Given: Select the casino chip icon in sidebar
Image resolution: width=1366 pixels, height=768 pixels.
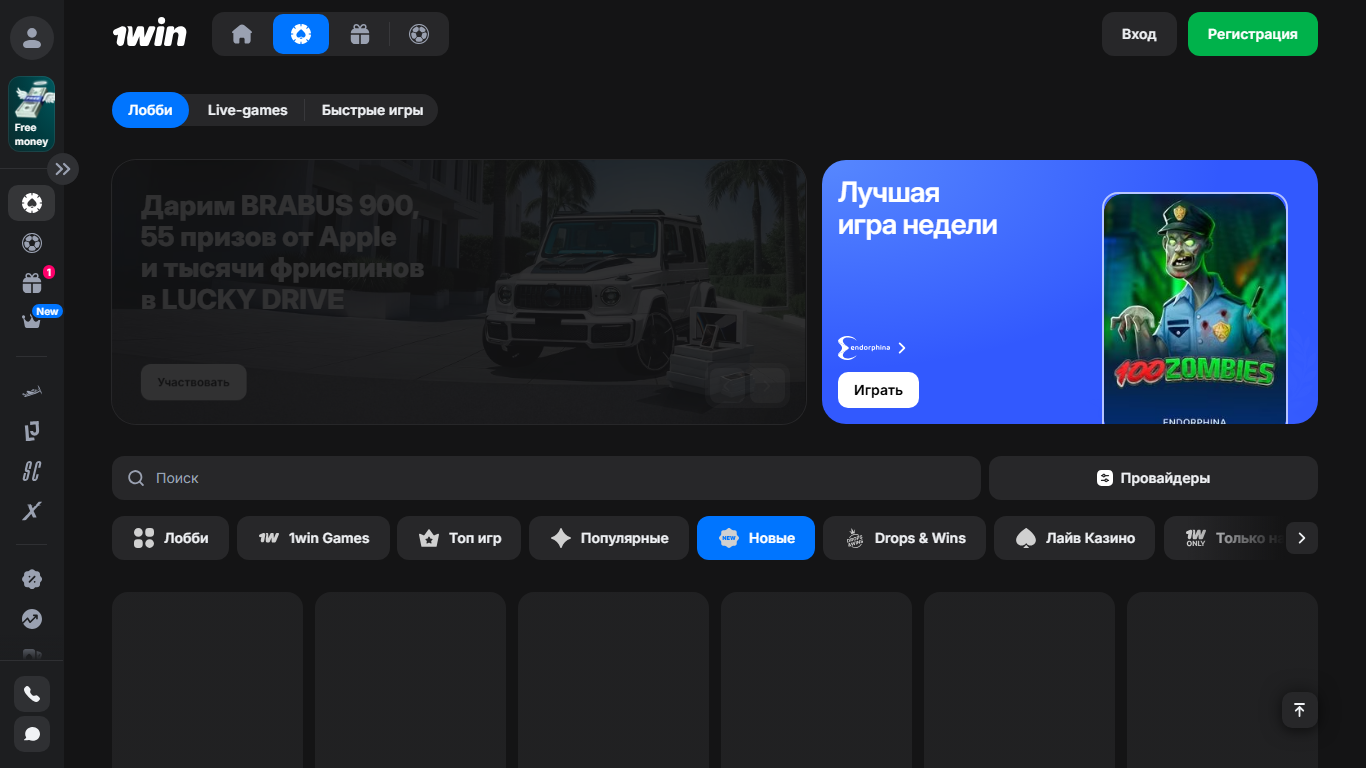Looking at the screenshot, I should coord(32,203).
